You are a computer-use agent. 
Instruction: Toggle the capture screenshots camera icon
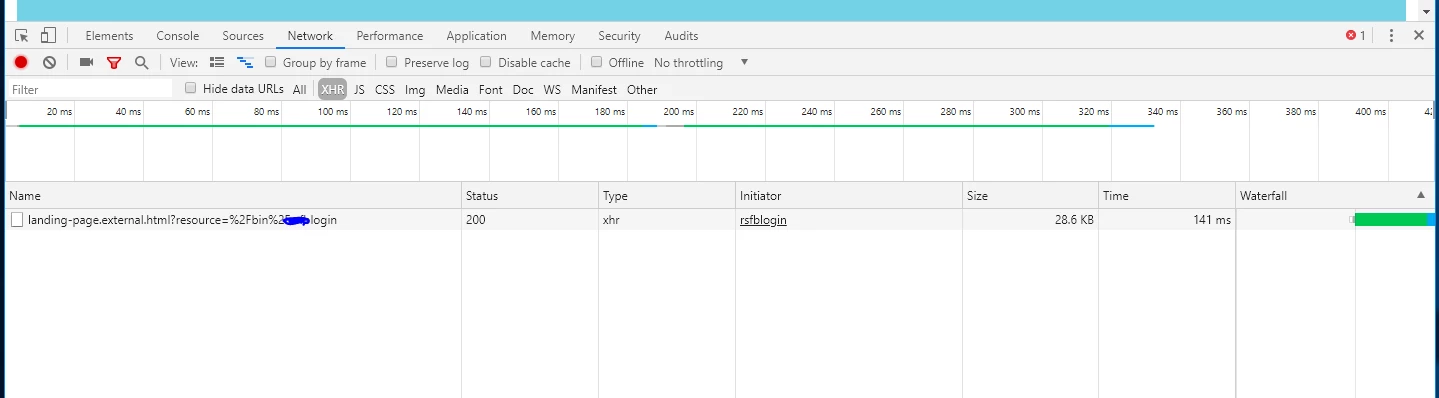pos(86,62)
